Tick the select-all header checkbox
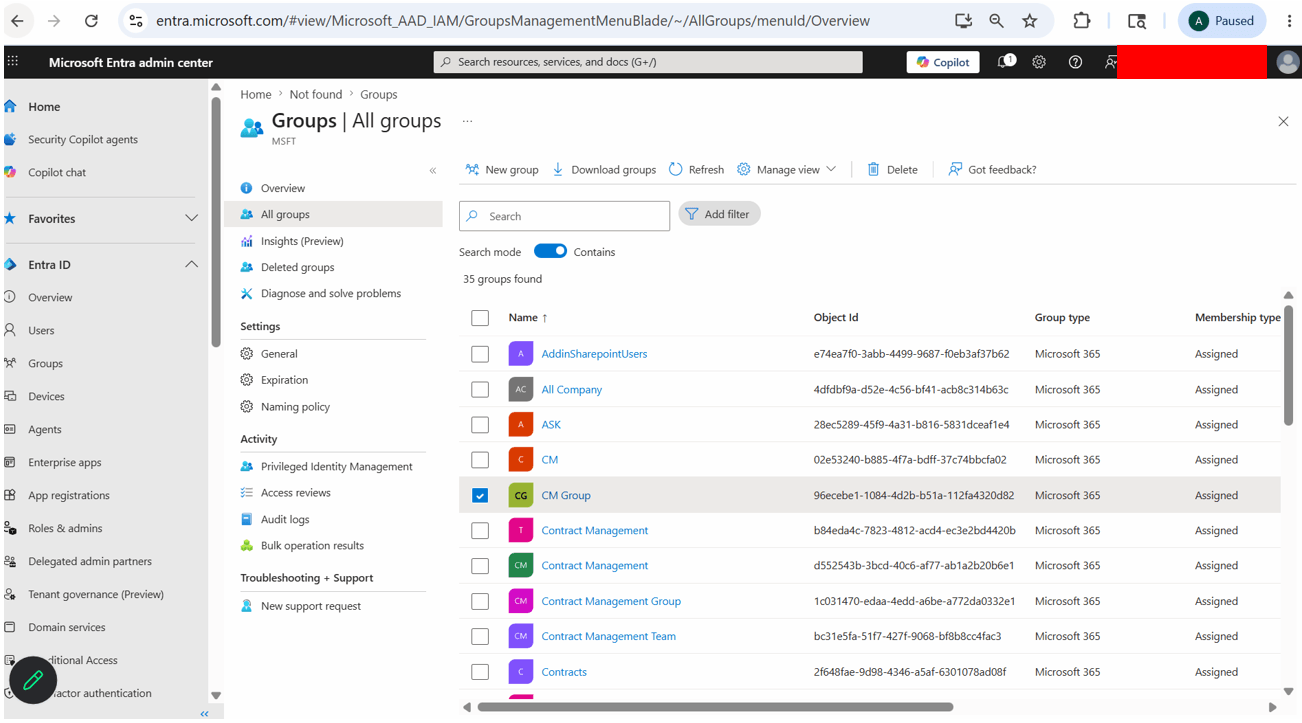This screenshot has width=1302, height=723. pos(480,318)
